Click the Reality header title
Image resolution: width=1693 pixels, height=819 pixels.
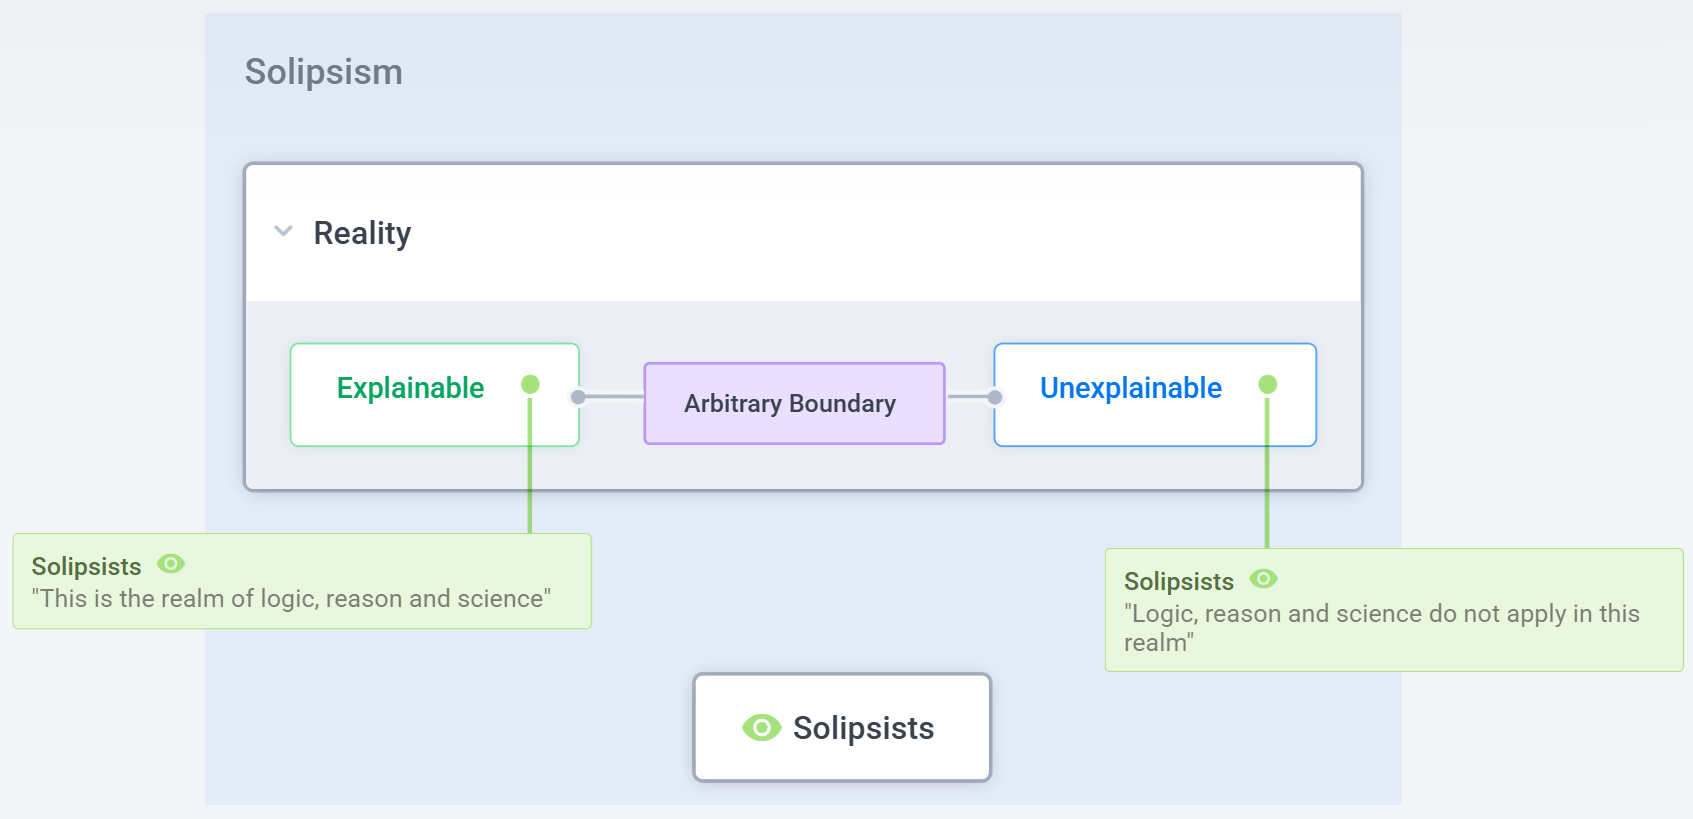(362, 233)
